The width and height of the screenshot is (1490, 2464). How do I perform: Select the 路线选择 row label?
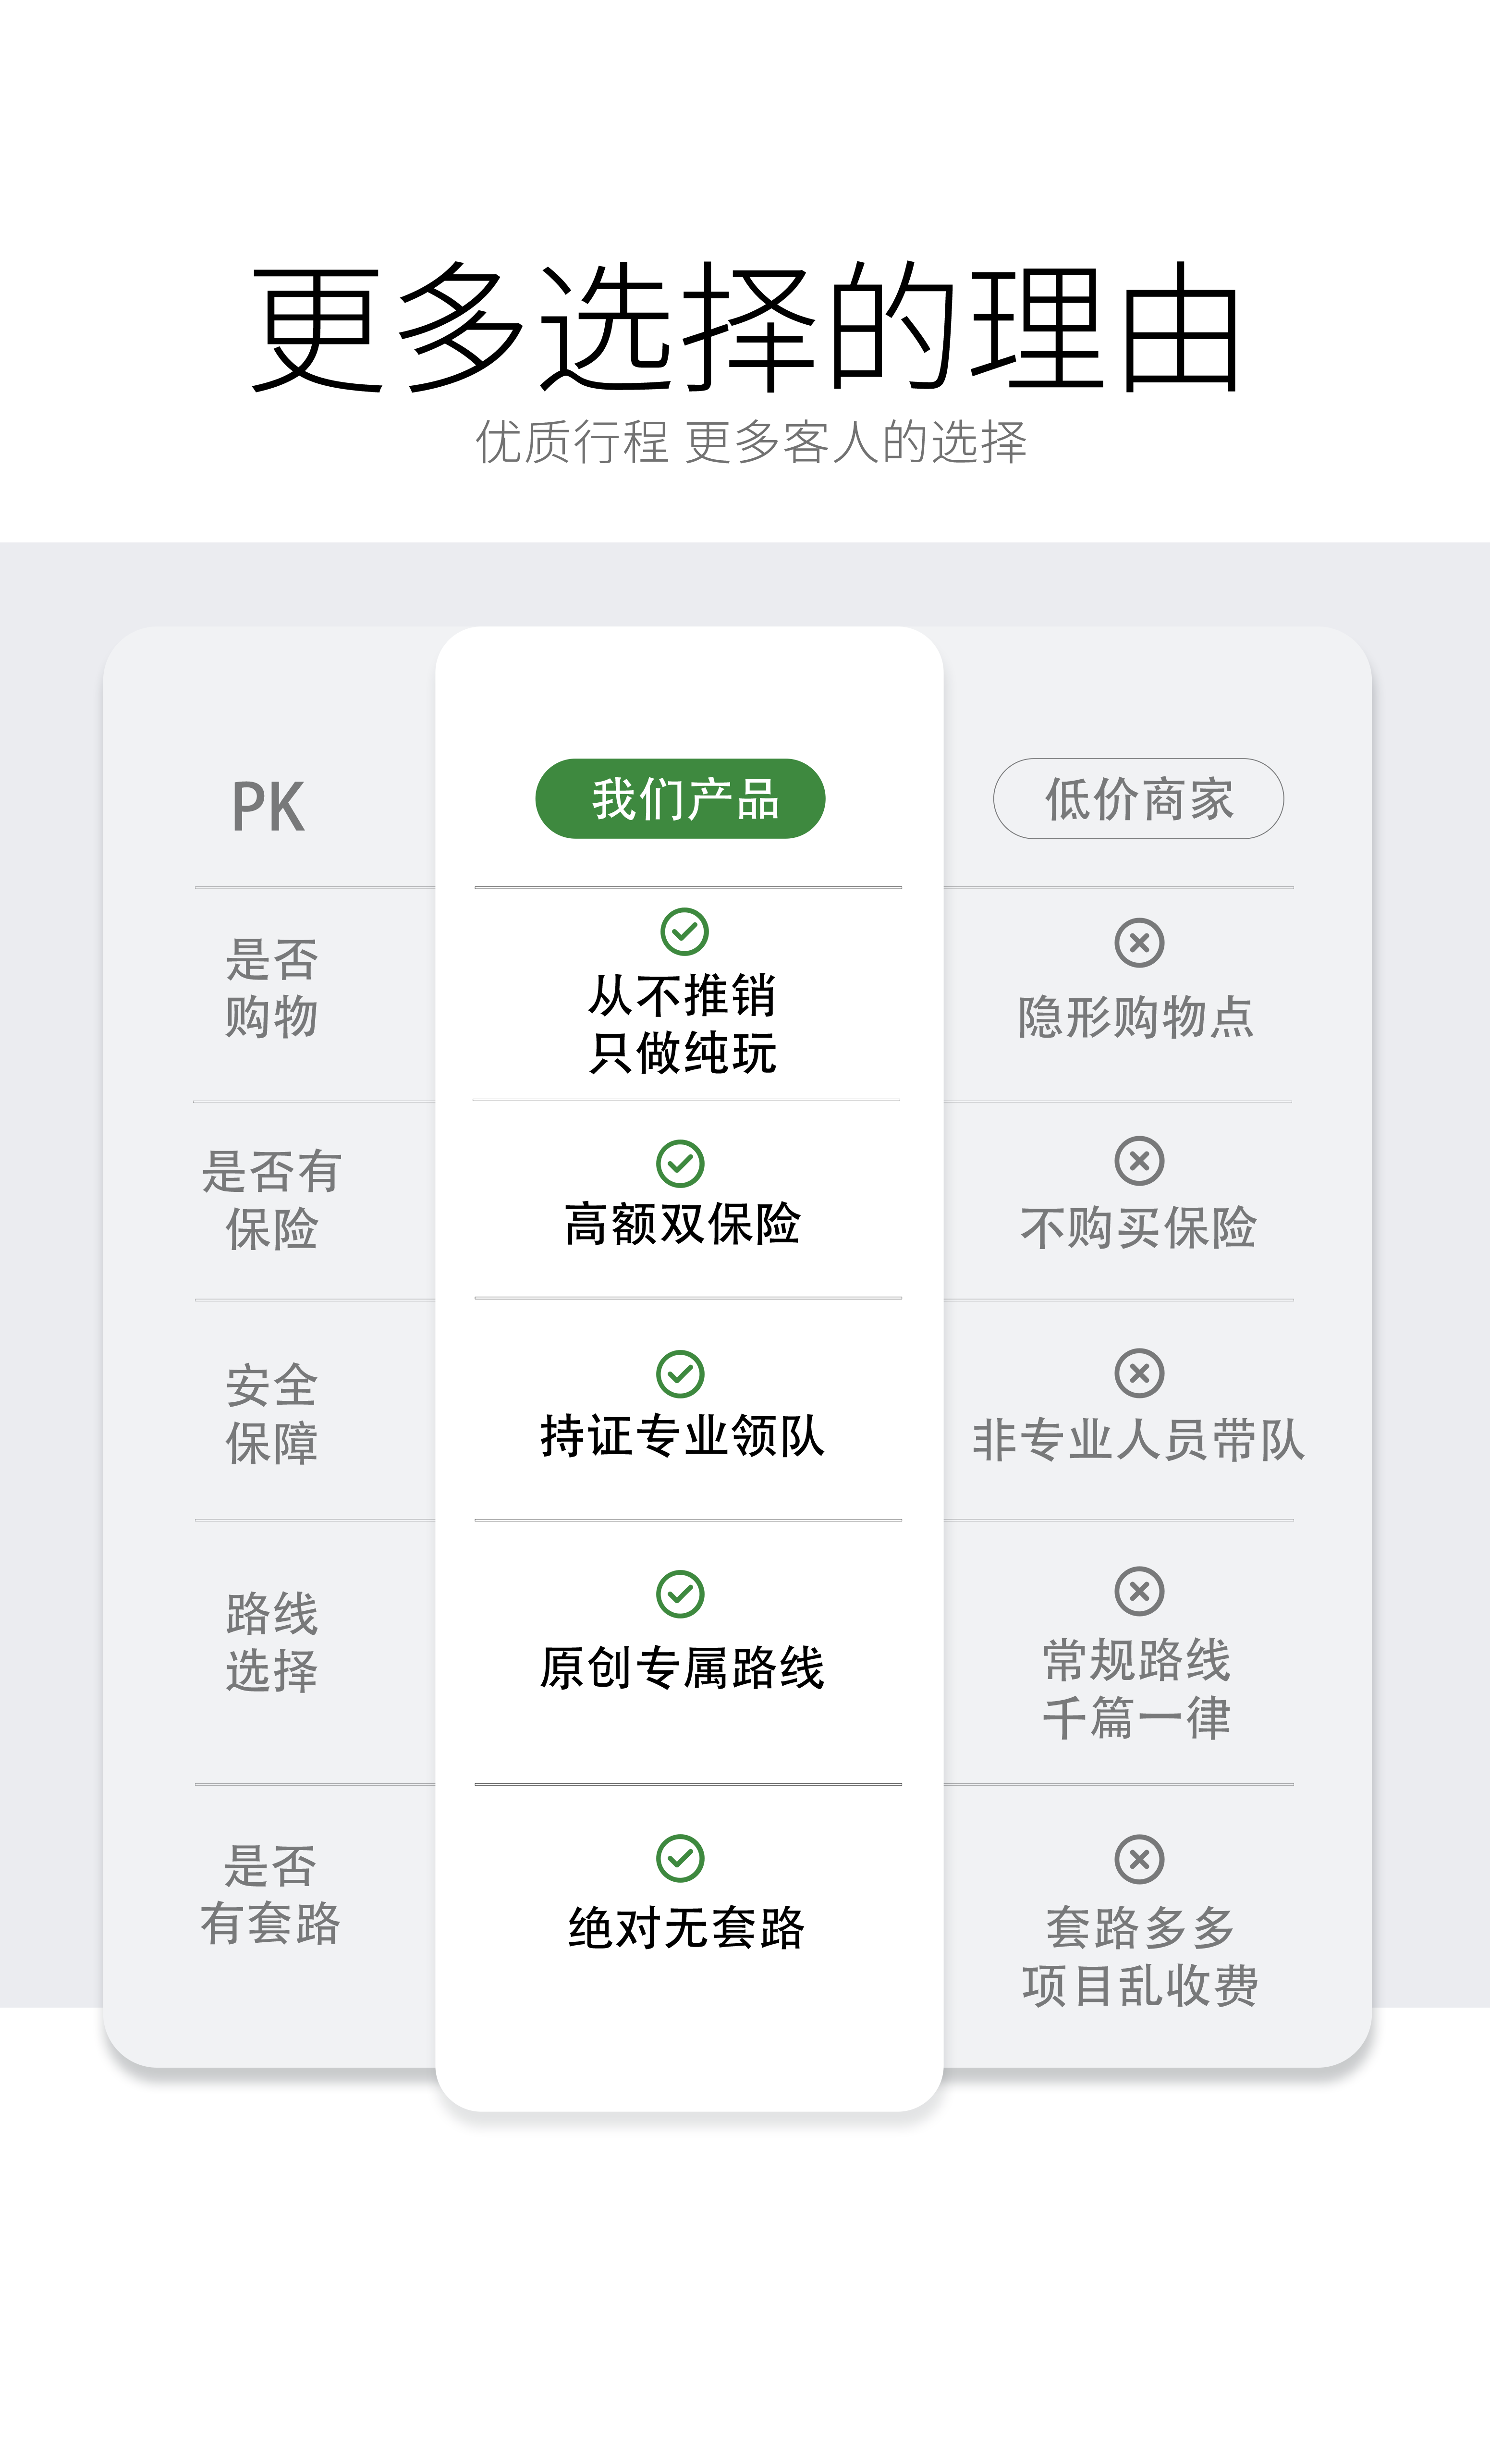click(271, 1641)
